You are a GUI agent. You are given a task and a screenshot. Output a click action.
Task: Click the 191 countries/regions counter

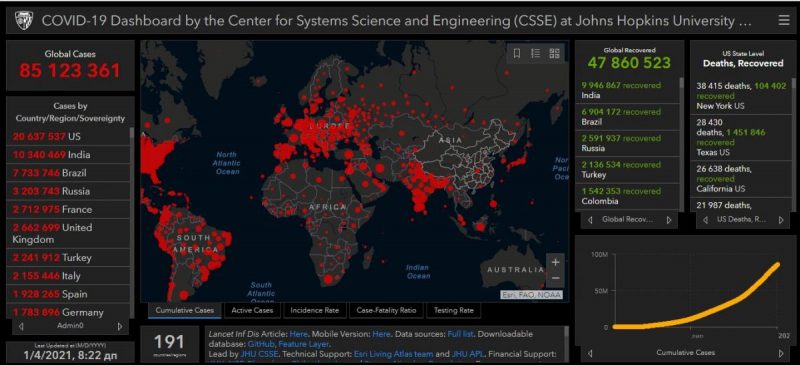point(169,342)
